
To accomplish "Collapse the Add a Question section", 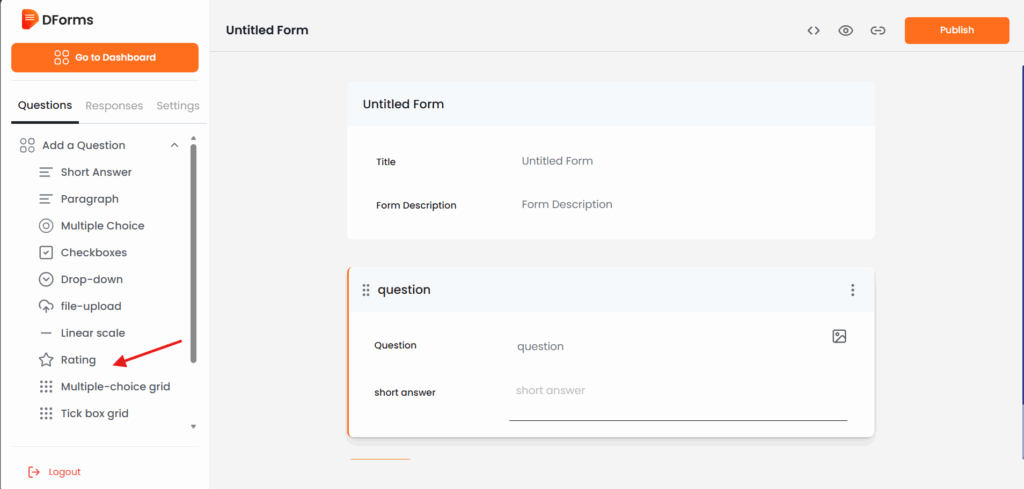I will pyautogui.click(x=174, y=145).
